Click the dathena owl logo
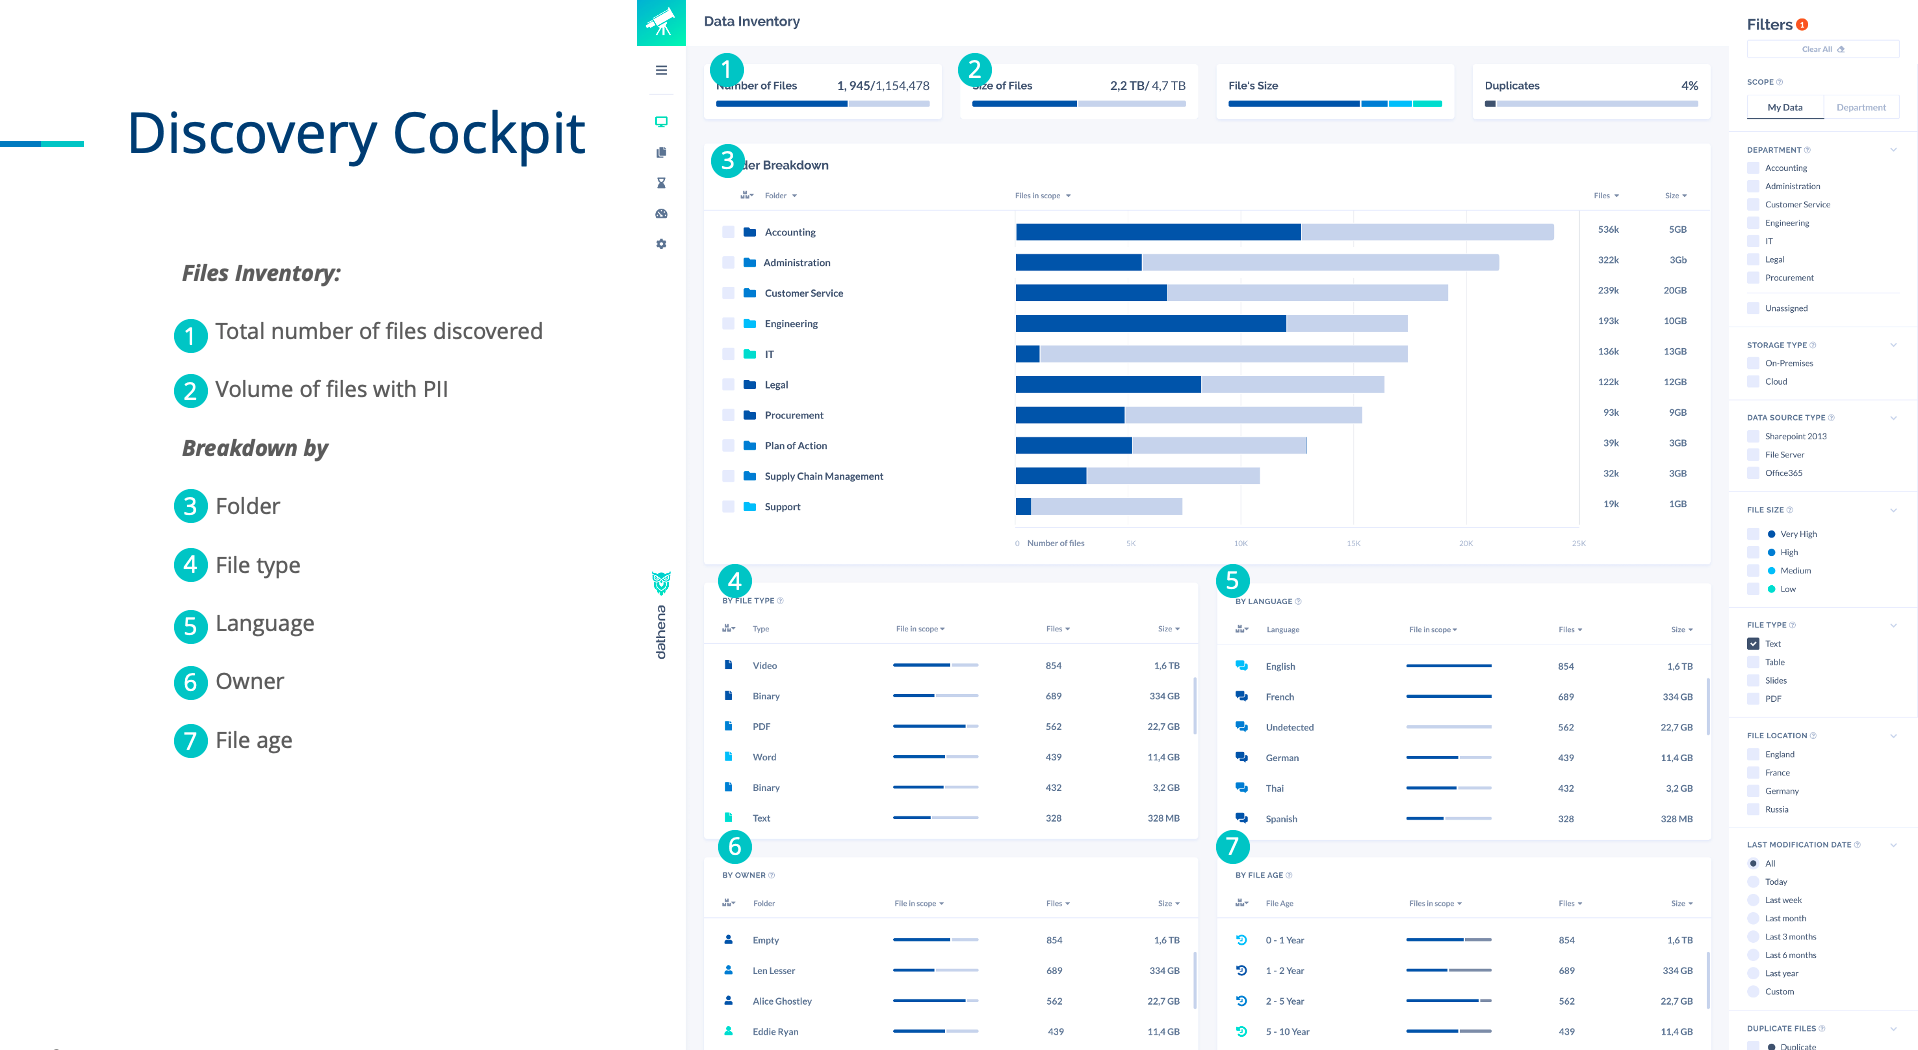Screen dimensions: 1918x1050 click(x=661, y=582)
